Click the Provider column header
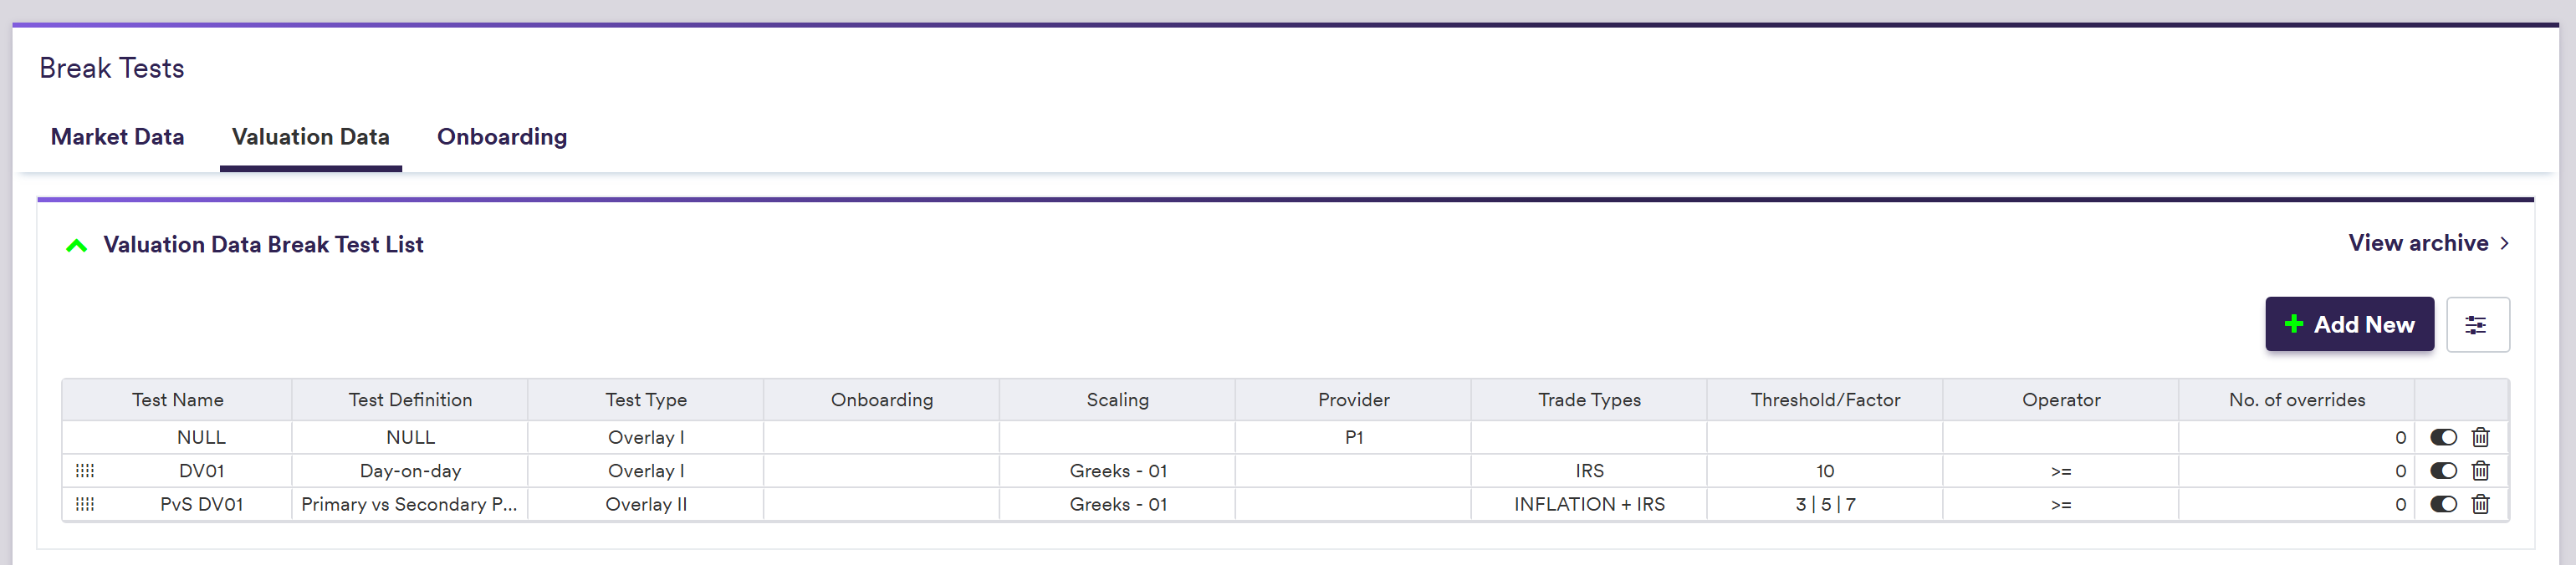Screen dimensions: 2576x565 click(1353, 400)
